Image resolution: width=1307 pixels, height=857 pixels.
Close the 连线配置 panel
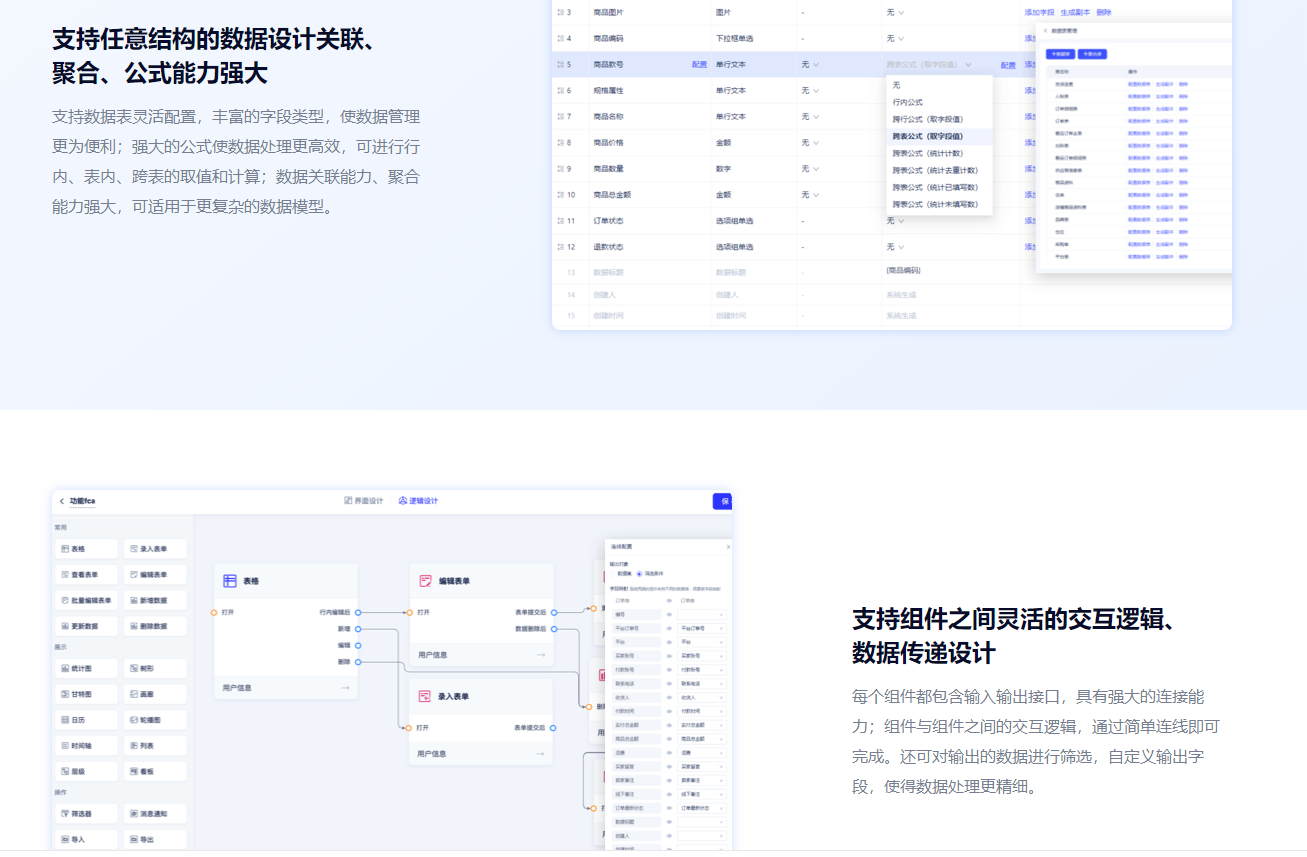coord(728,547)
